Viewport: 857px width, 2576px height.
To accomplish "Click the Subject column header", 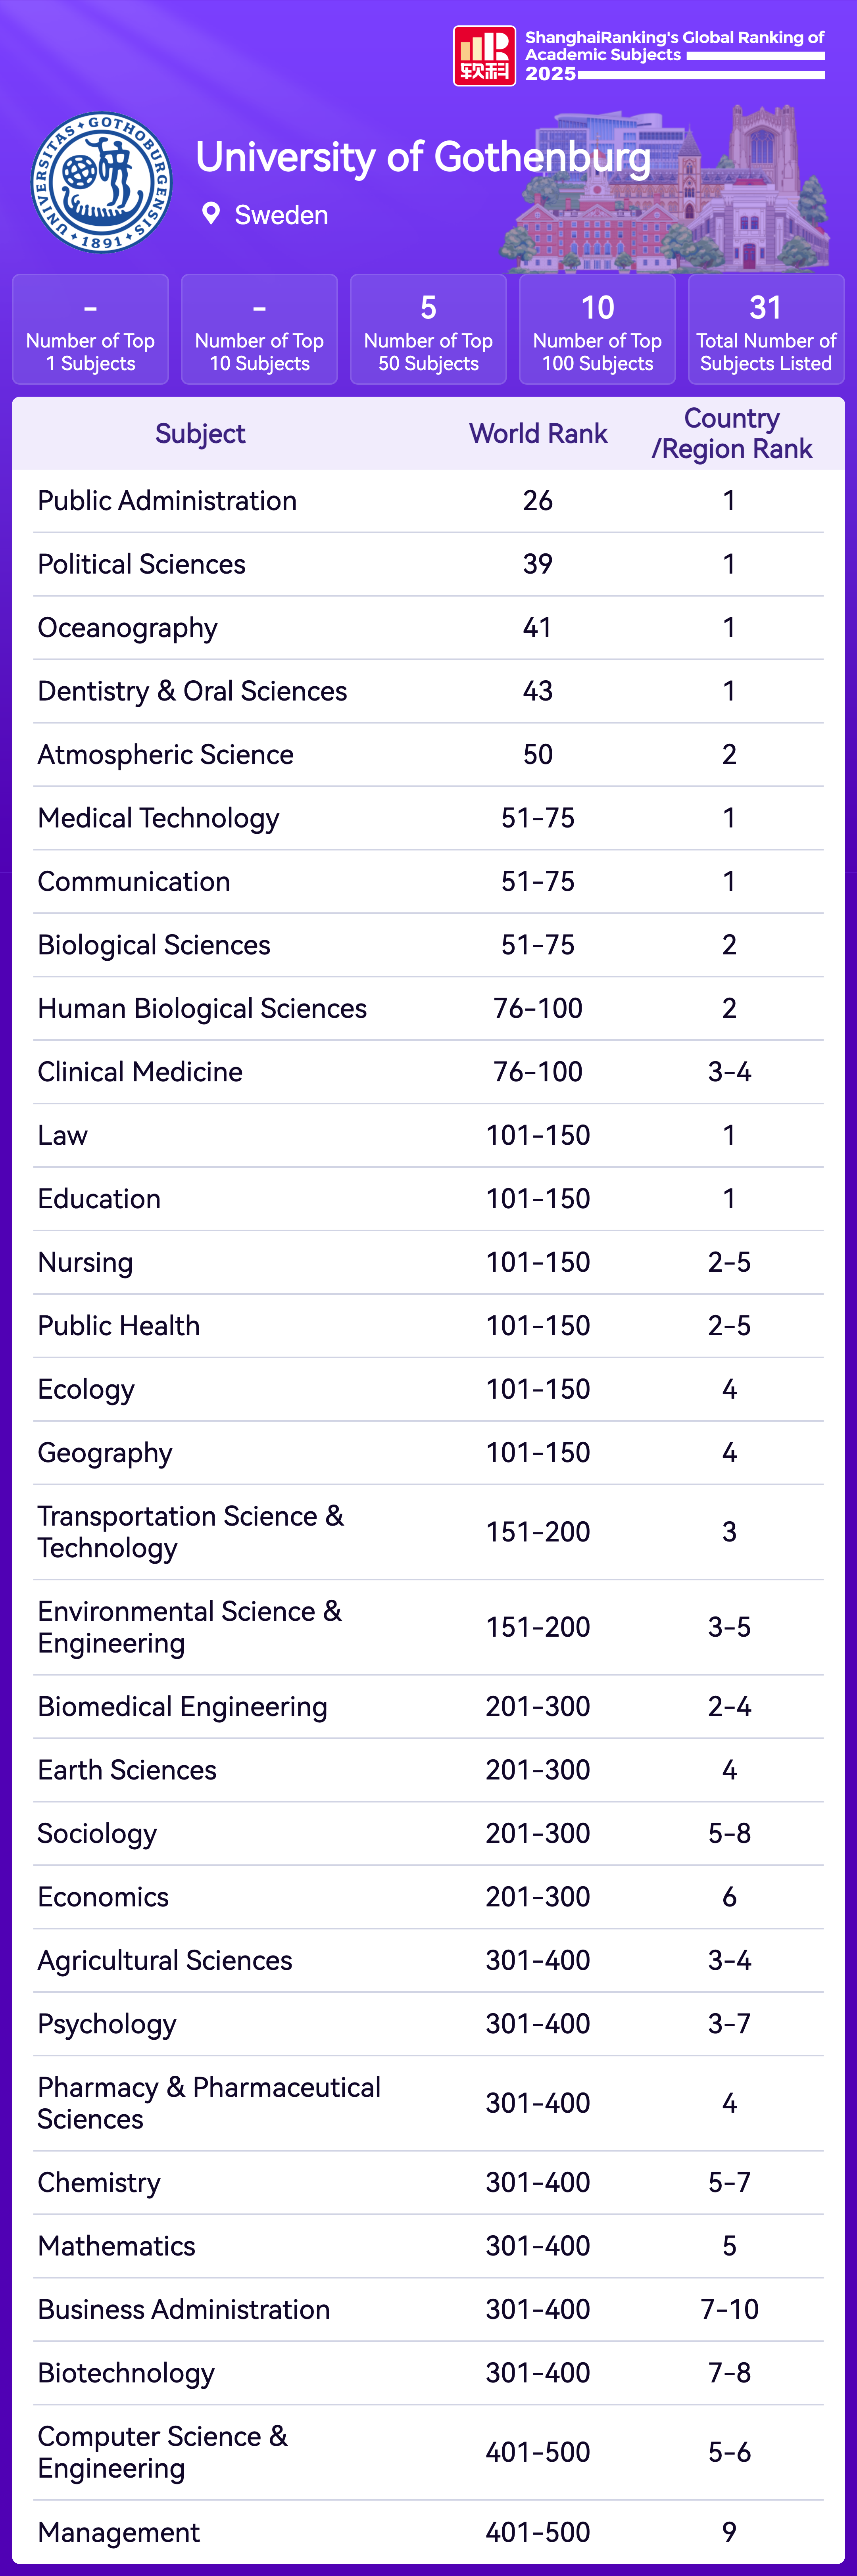I will pos(200,434).
